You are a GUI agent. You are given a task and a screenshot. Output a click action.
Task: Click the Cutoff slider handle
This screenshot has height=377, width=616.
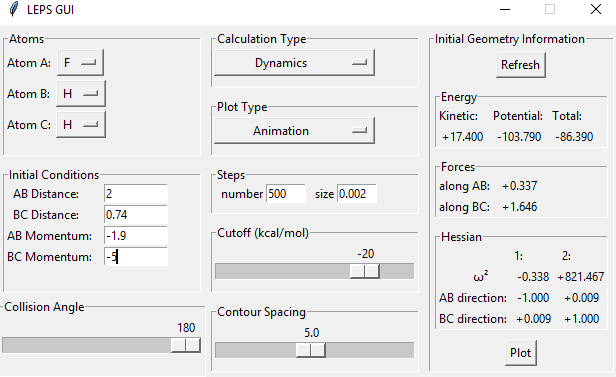click(x=365, y=271)
